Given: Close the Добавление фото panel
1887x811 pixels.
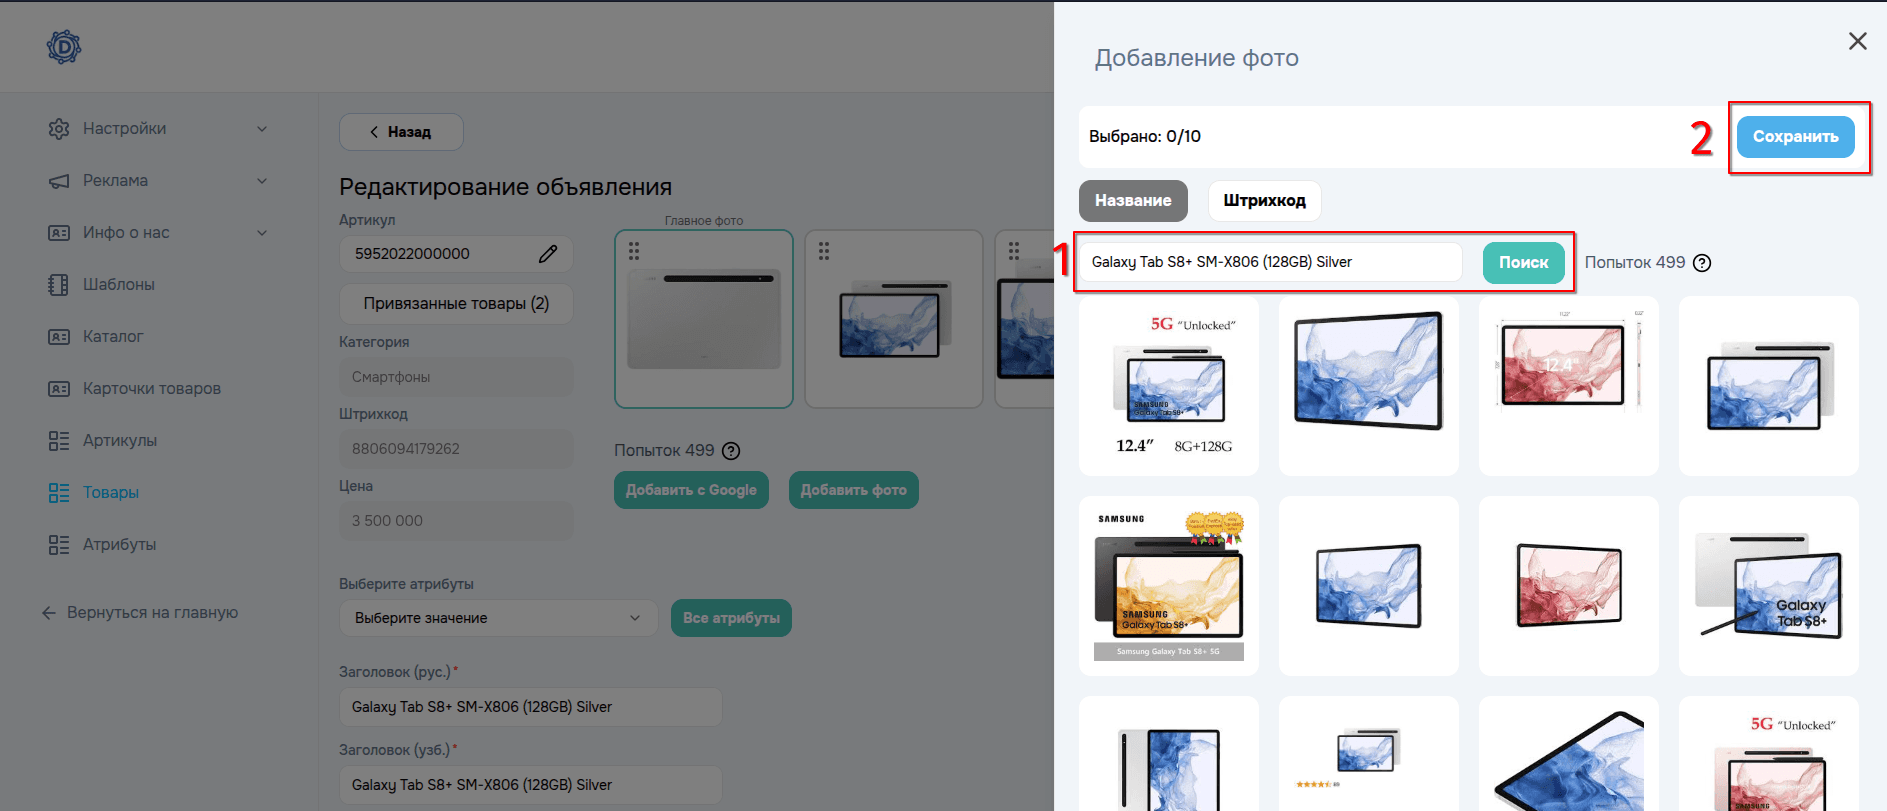Looking at the screenshot, I should click(x=1857, y=41).
